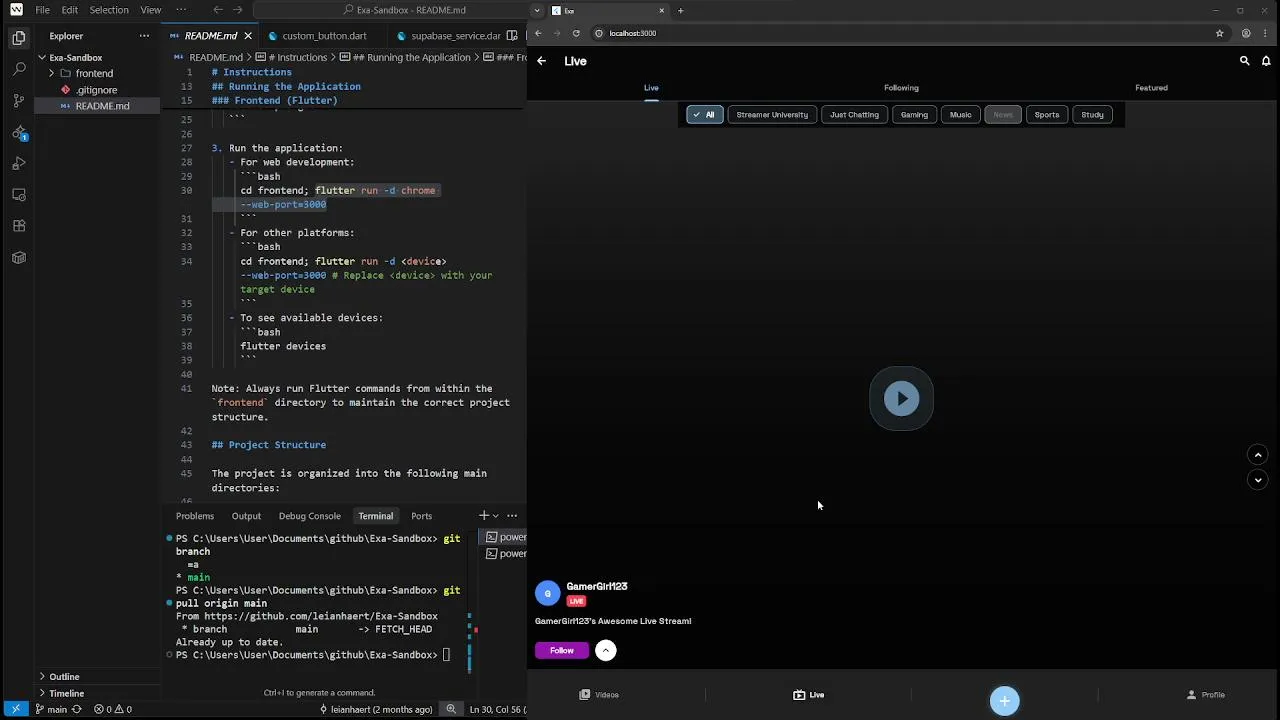1280x720 pixels.
Task: Click the title bar overflow menu ellipsis
Action: coord(180,10)
